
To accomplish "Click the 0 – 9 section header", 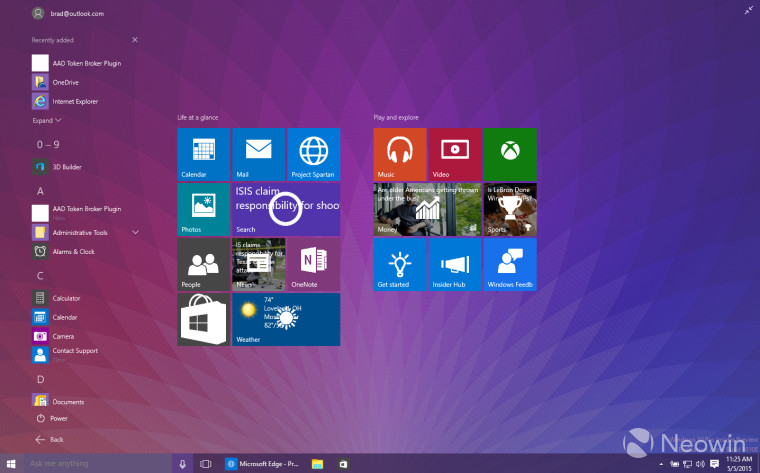I will click(x=48, y=144).
